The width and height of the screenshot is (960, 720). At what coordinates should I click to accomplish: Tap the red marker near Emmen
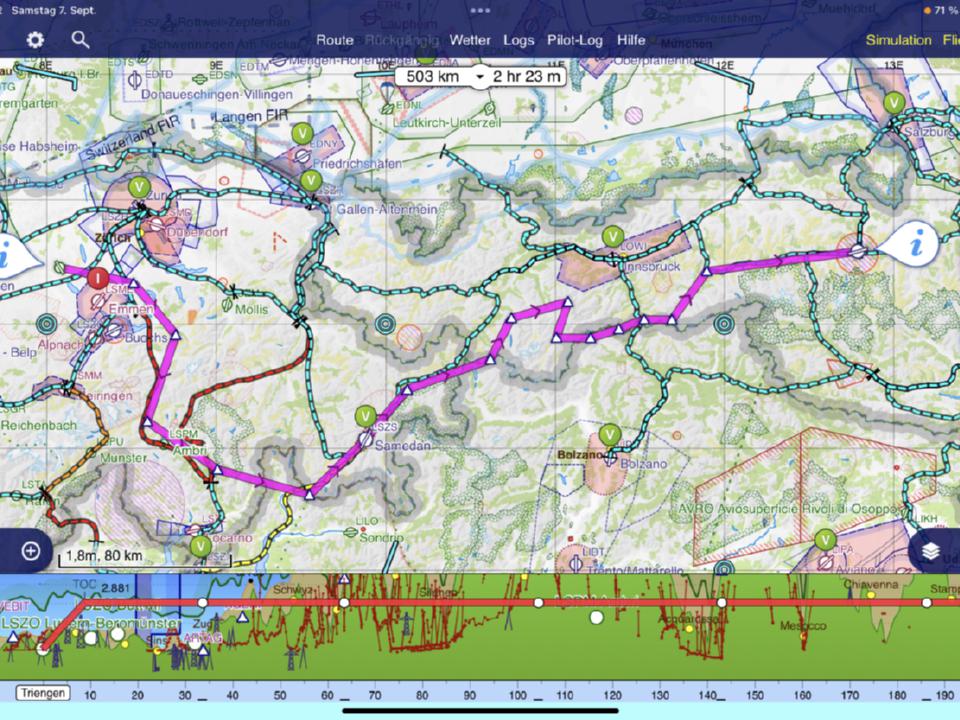[x=97, y=277]
